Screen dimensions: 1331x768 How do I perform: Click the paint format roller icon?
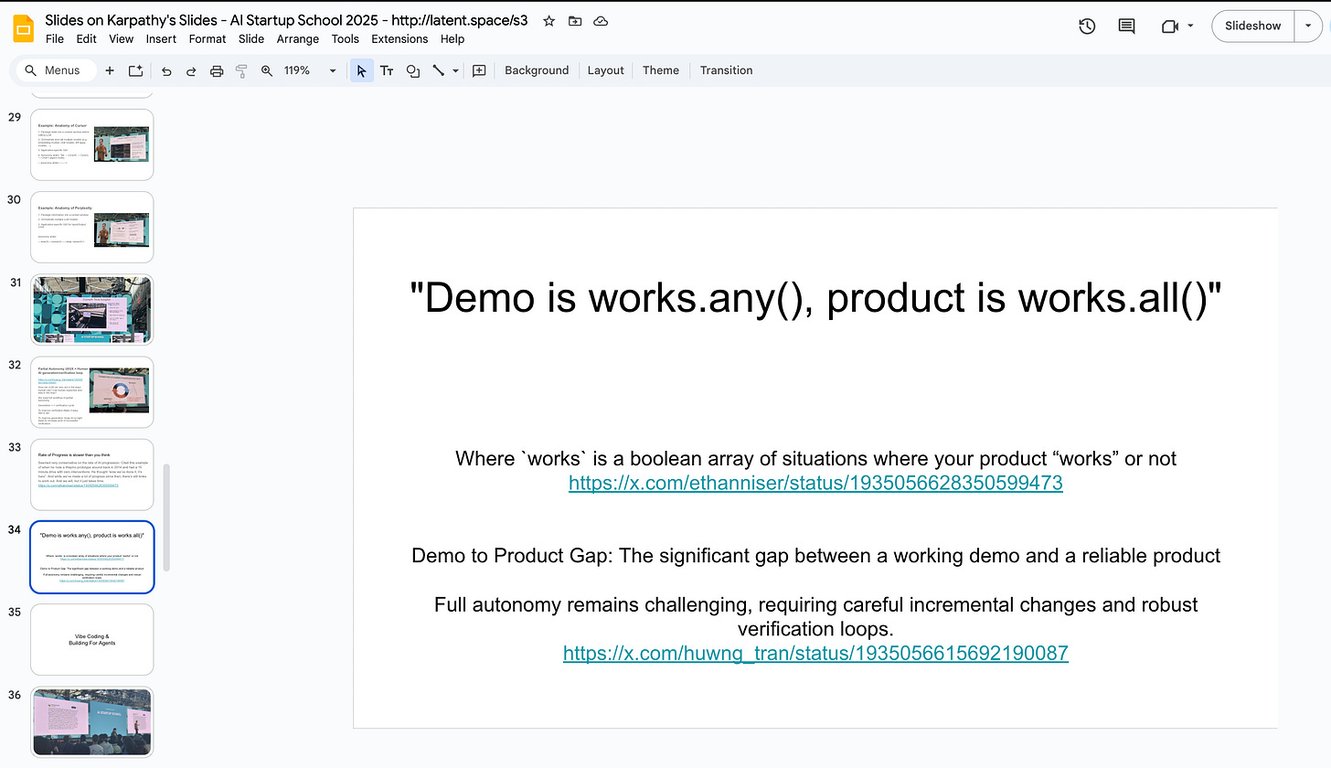pos(241,71)
